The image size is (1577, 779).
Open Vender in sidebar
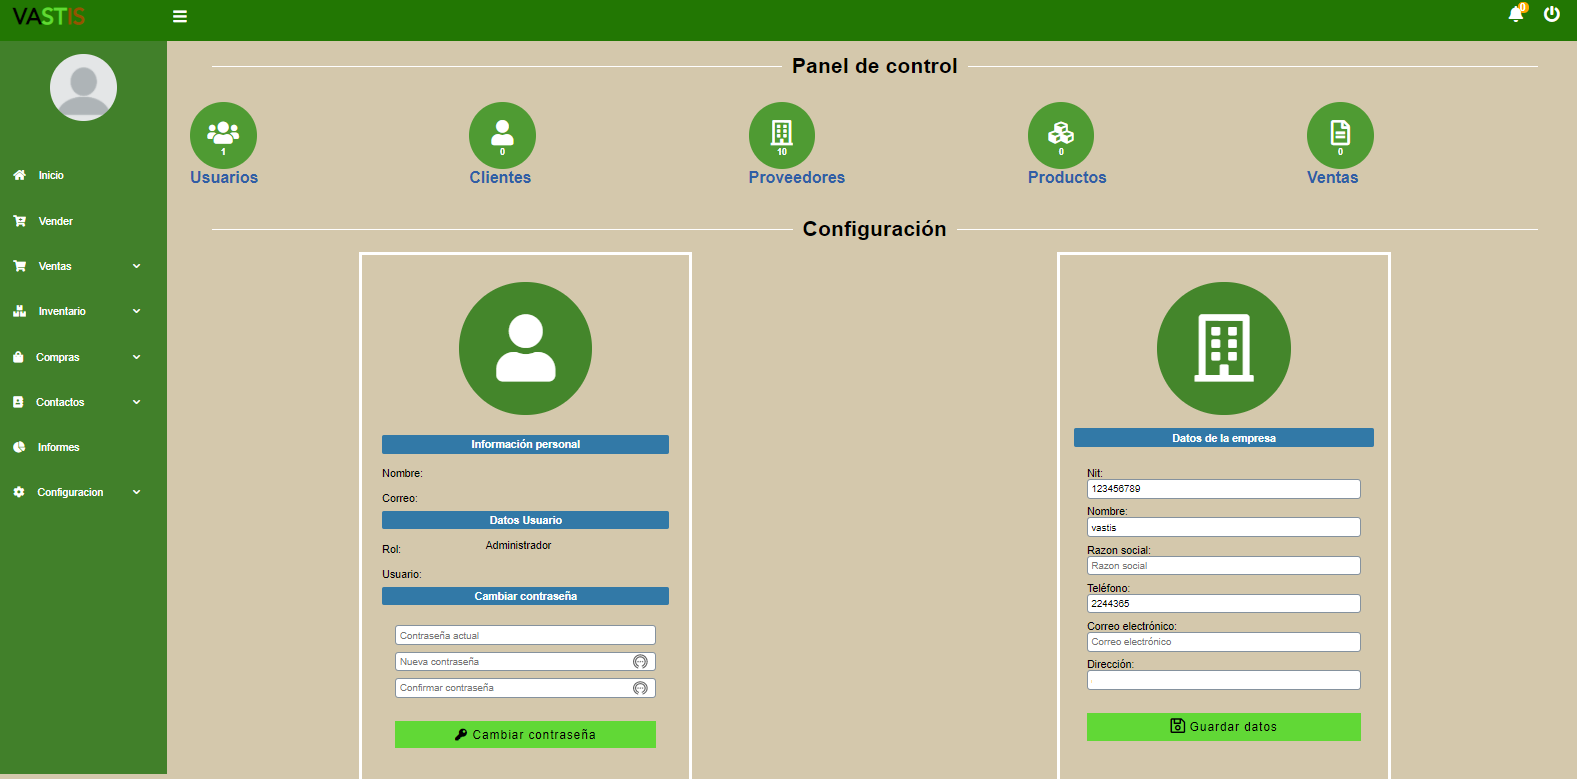pos(56,221)
